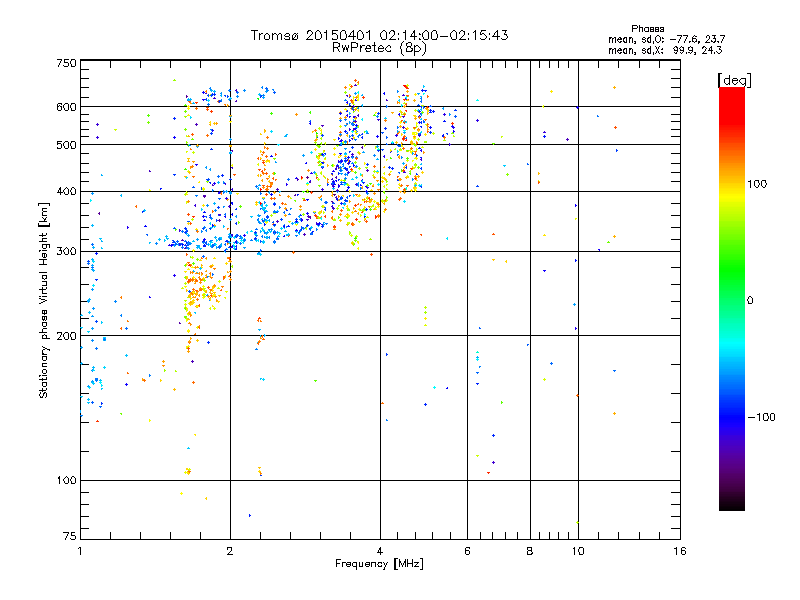Click the 'RwPretec (8p)' subtitle
Viewport: 800px width, 600px height.
[x=379, y=48]
